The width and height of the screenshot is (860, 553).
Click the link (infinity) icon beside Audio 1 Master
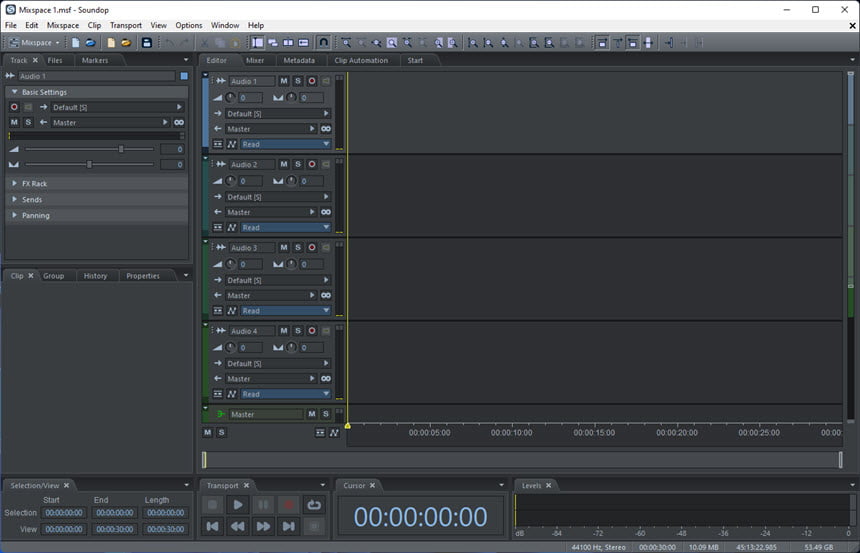[326, 129]
